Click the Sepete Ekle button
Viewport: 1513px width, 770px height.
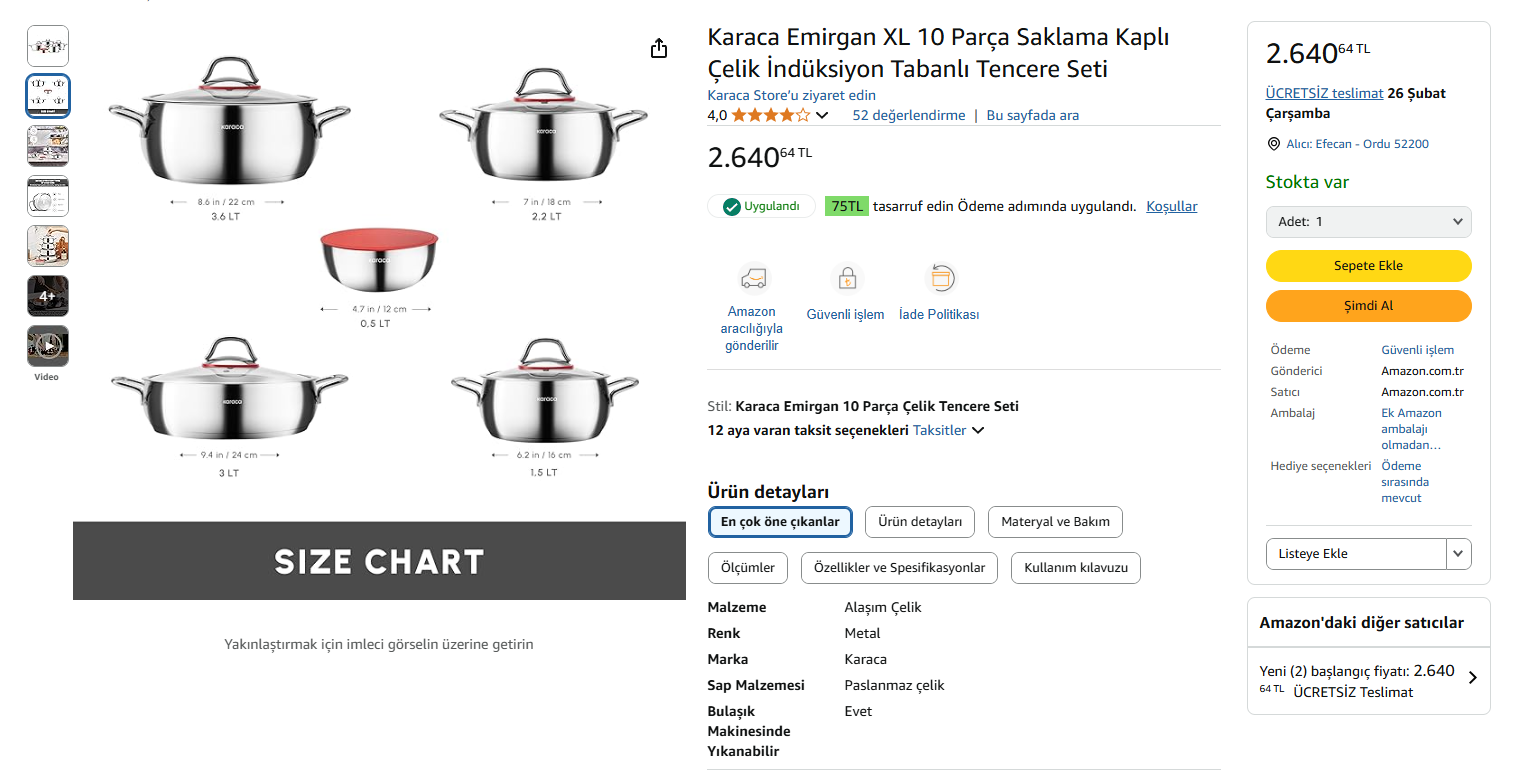(x=1368, y=266)
